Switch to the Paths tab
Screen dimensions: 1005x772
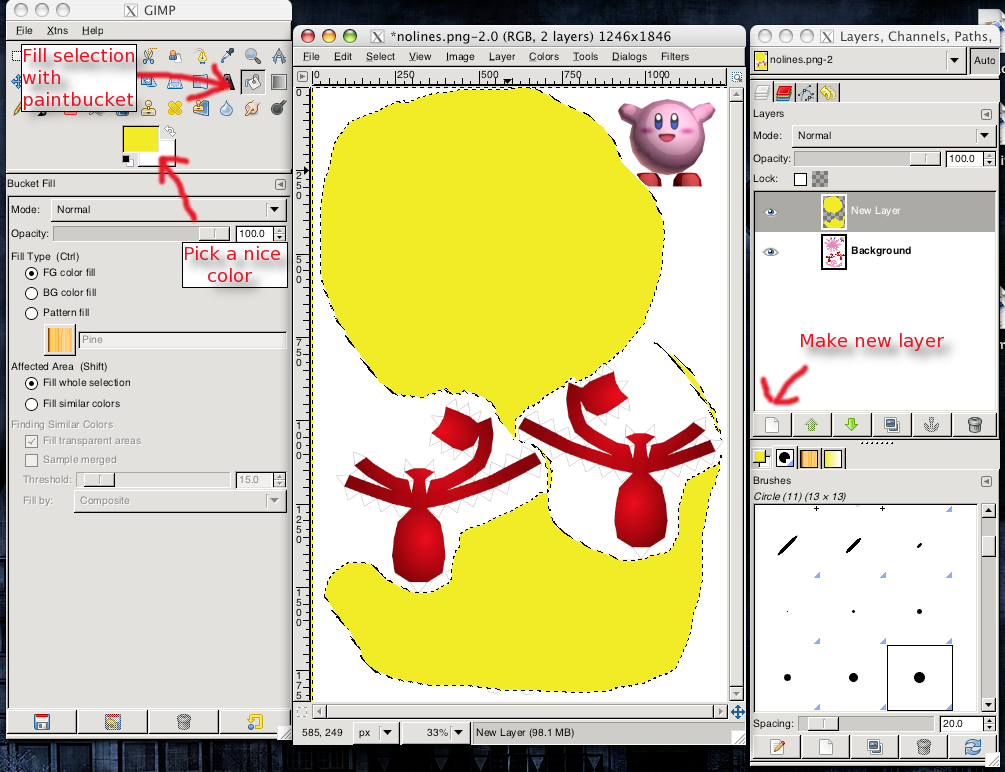(x=806, y=93)
